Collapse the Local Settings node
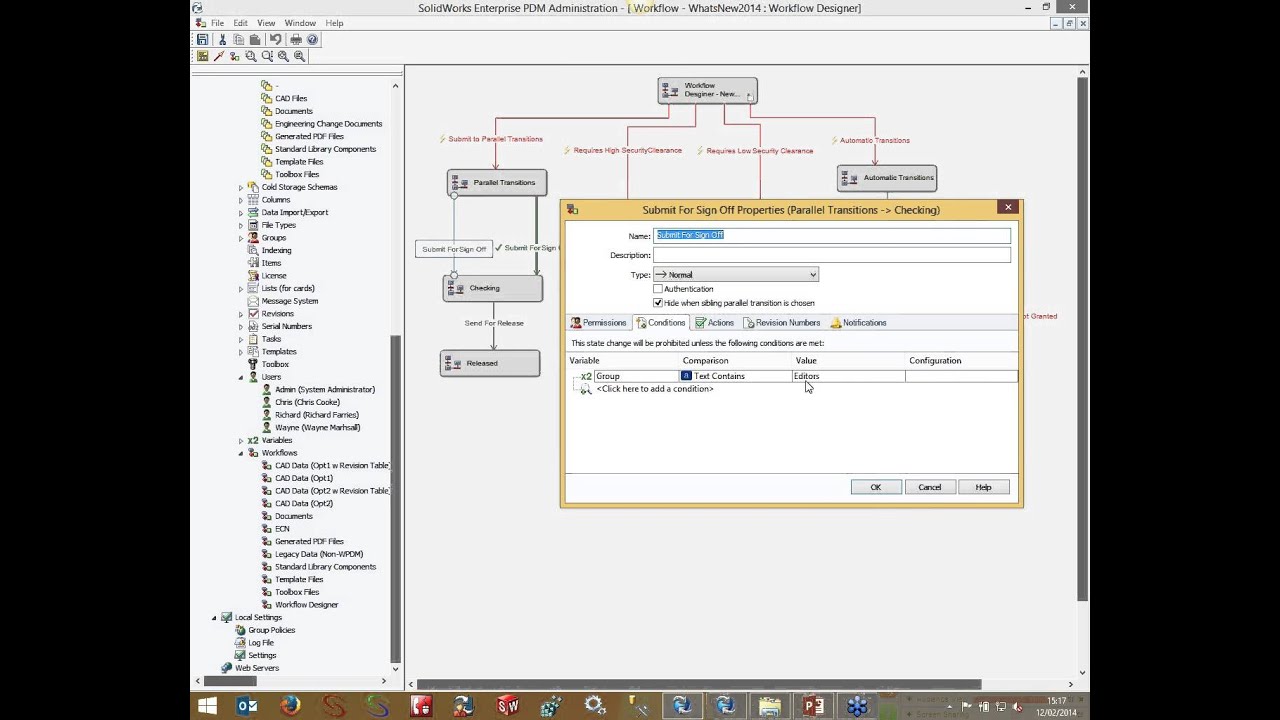 (x=214, y=618)
